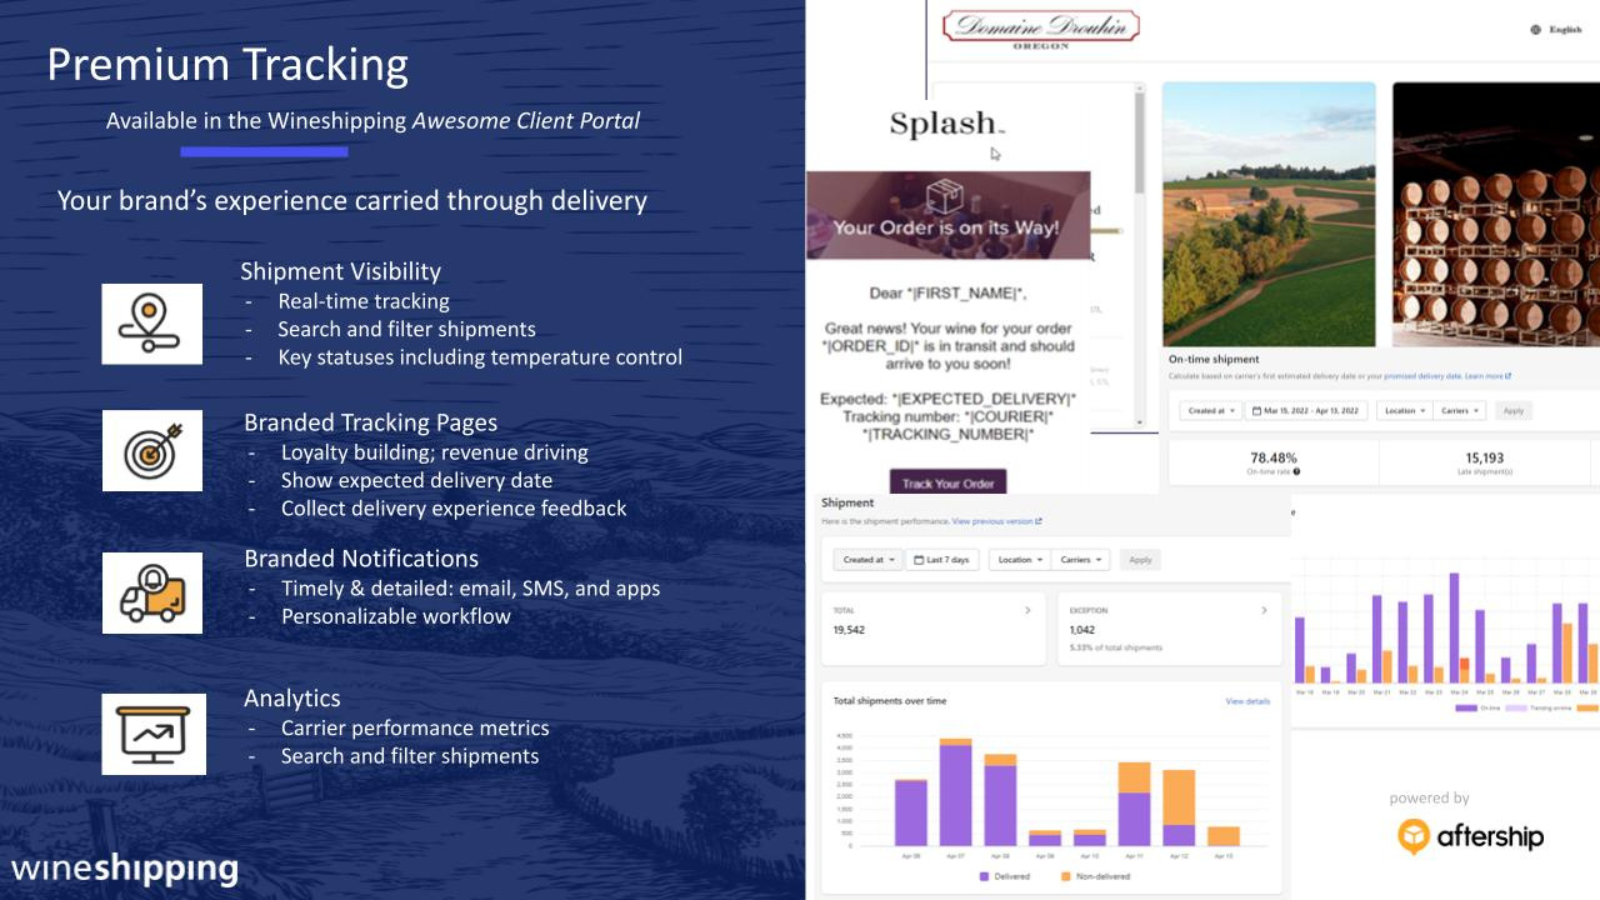Click the Splash heading in email preview

coord(946,124)
